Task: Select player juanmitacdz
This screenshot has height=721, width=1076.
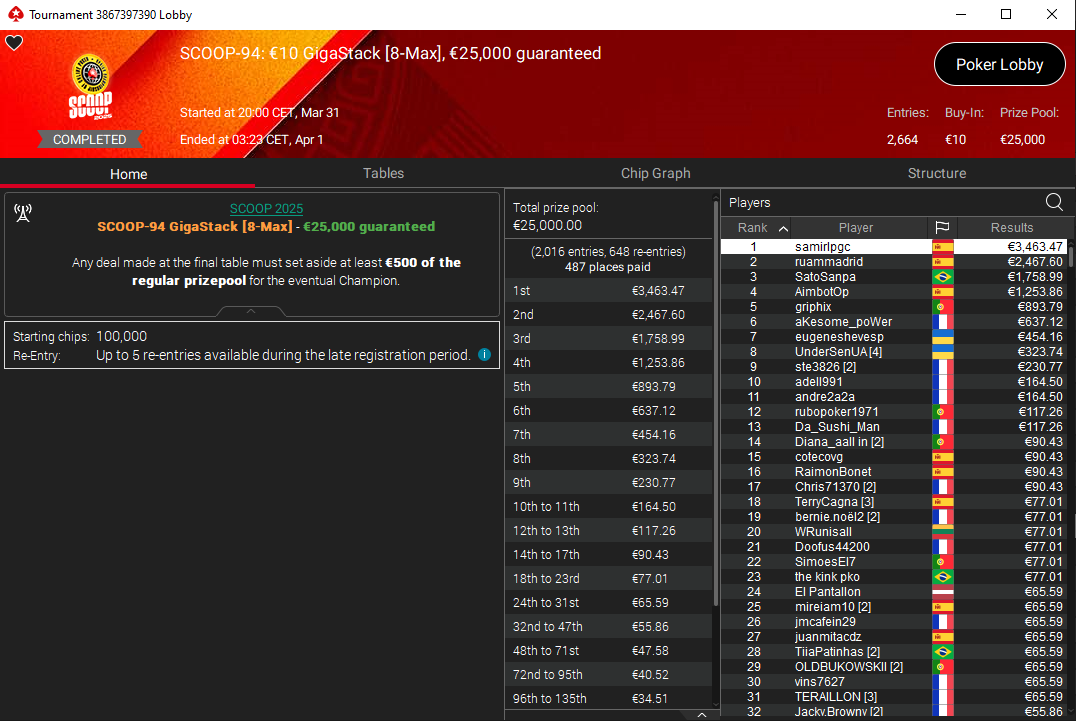Action: (893, 637)
